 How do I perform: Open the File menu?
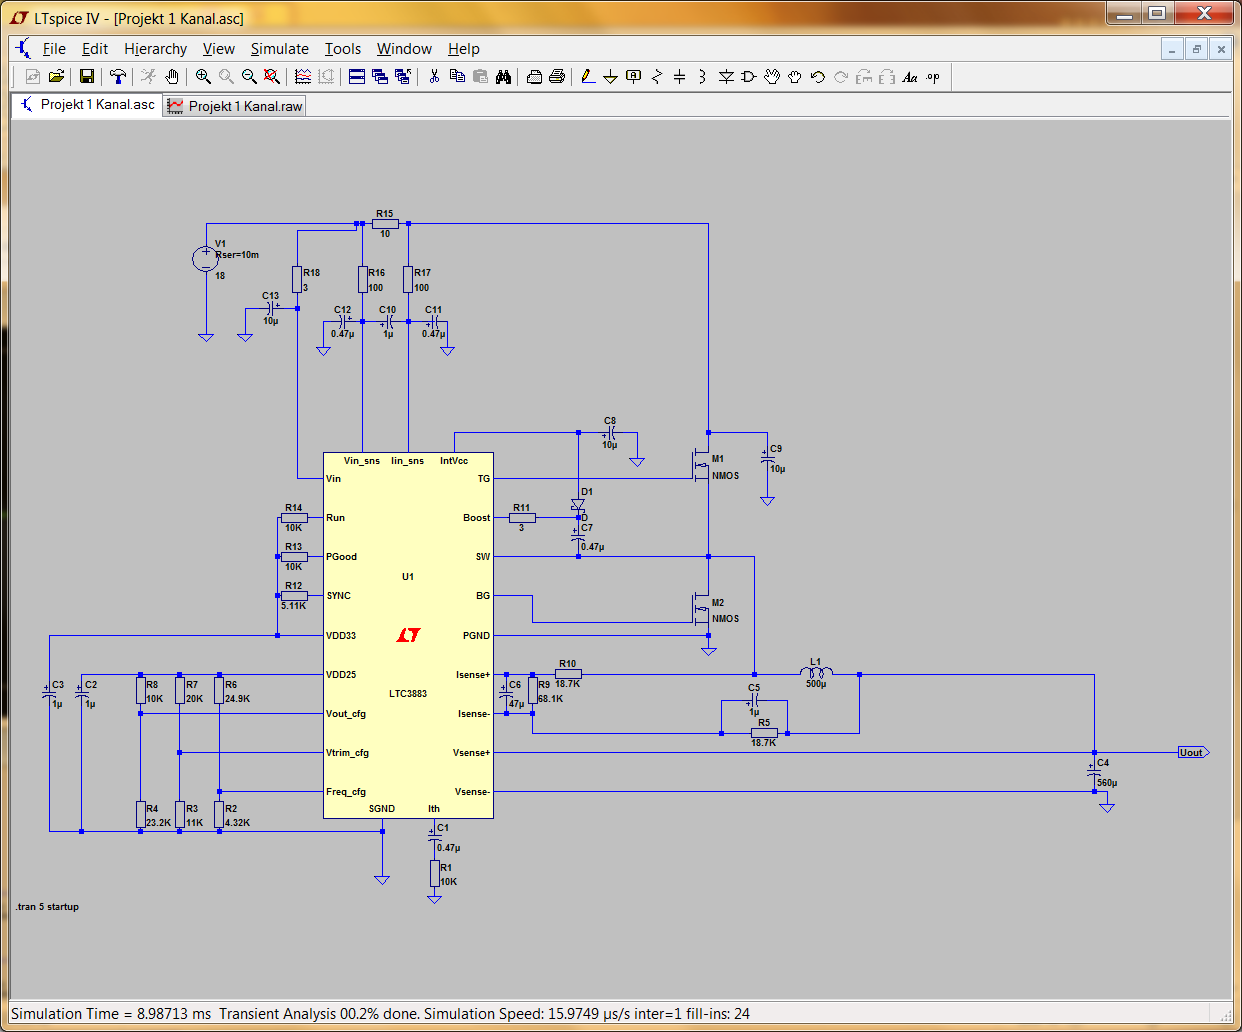[x=54, y=49]
